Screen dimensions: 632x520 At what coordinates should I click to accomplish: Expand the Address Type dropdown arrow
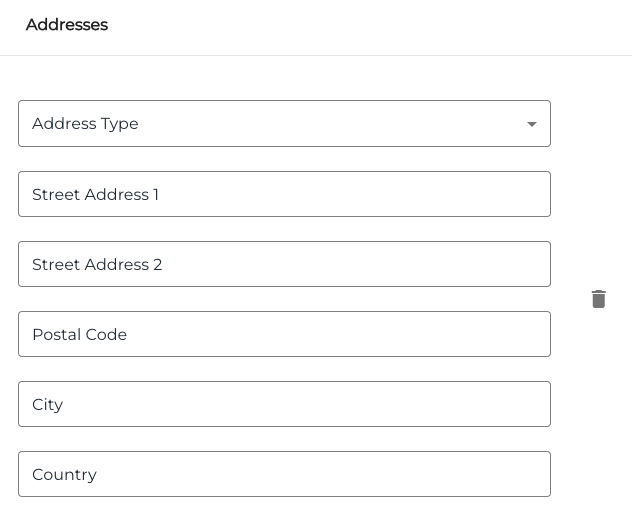(x=532, y=124)
